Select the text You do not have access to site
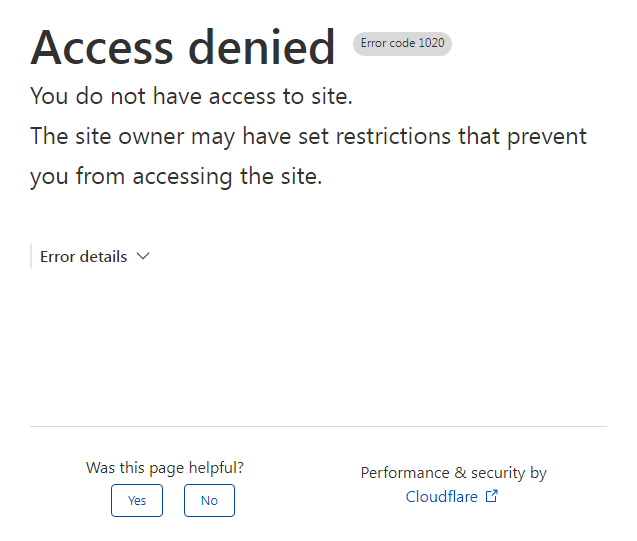The width and height of the screenshot is (637, 541). click(191, 96)
